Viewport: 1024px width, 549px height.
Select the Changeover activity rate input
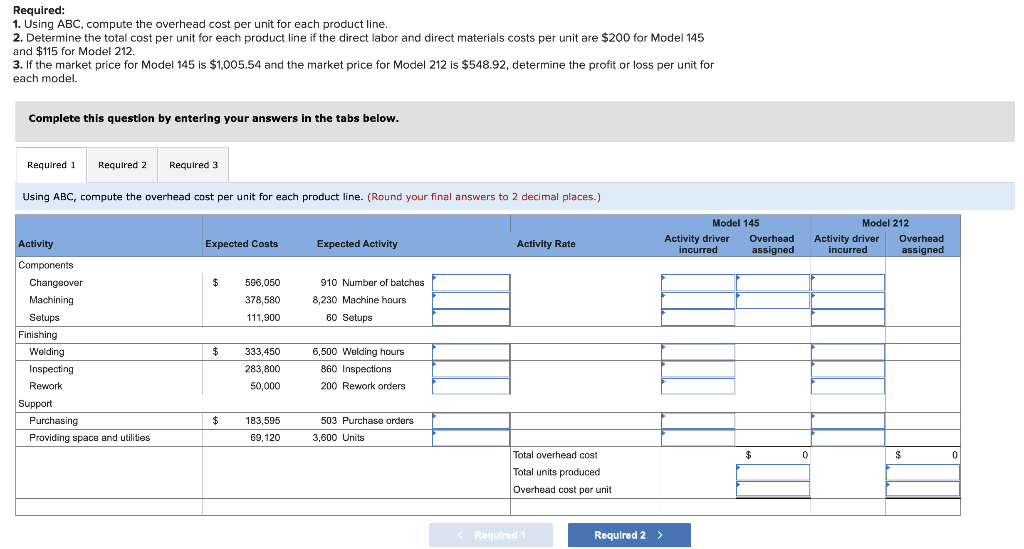tap(471, 283)
